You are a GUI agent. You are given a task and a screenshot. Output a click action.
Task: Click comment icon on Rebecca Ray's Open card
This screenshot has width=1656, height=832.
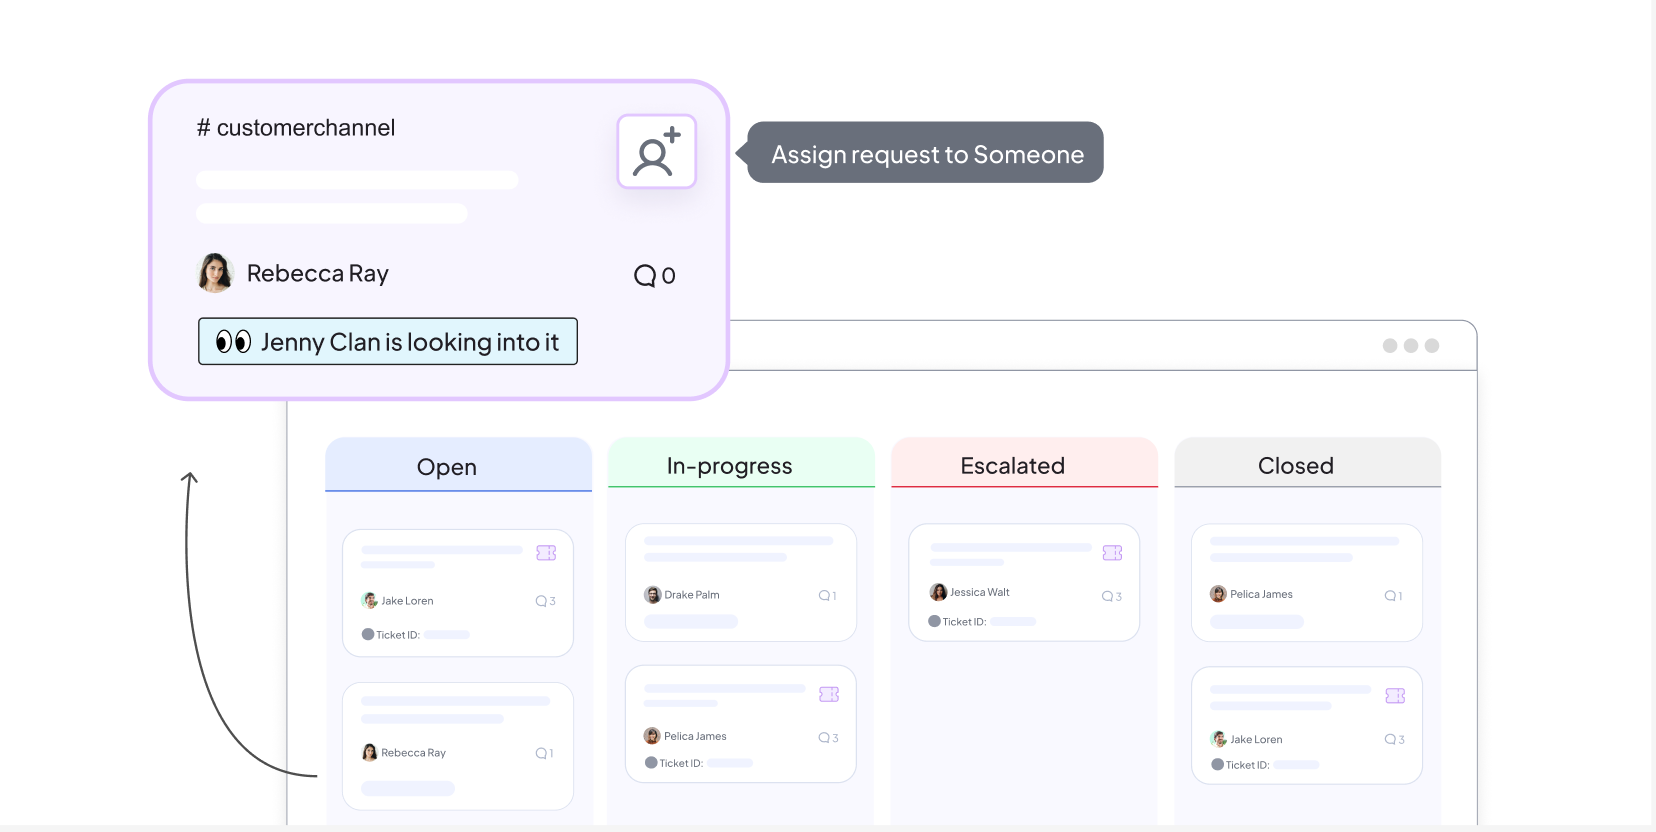tap(541, 753)
